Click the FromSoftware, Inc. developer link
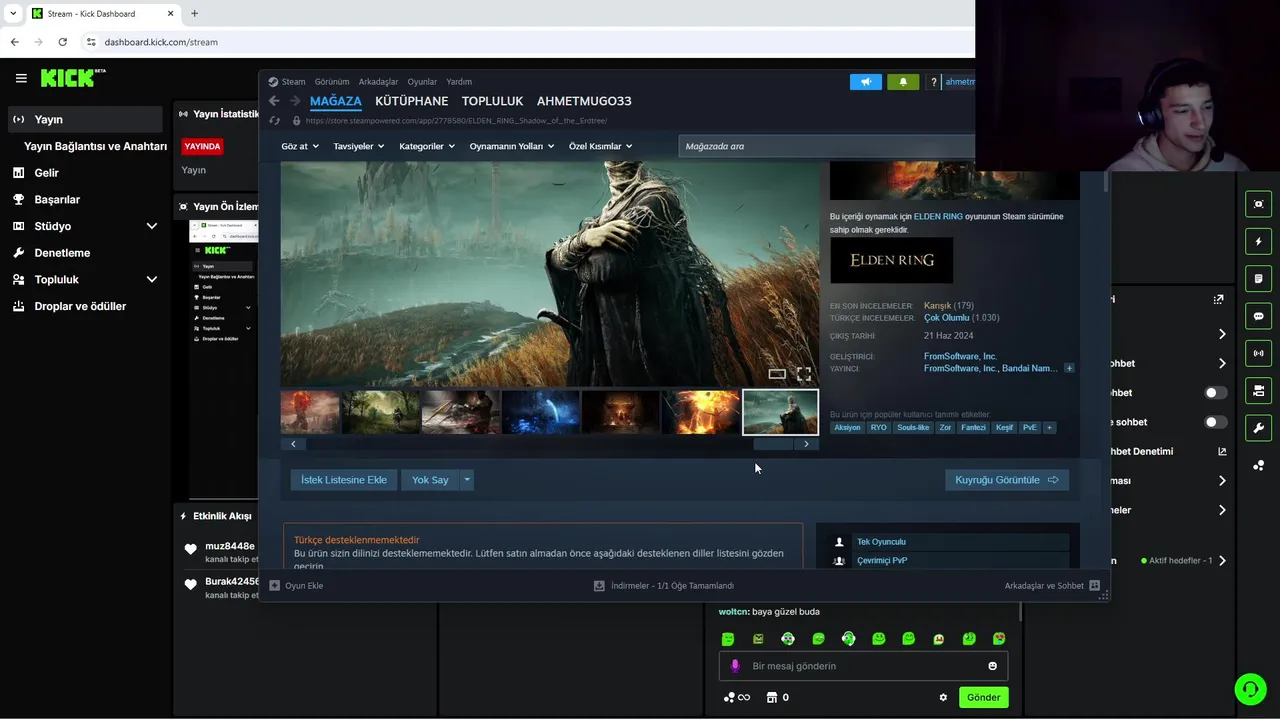Viewport: 1280px width, 720px height. pos(960,356)
